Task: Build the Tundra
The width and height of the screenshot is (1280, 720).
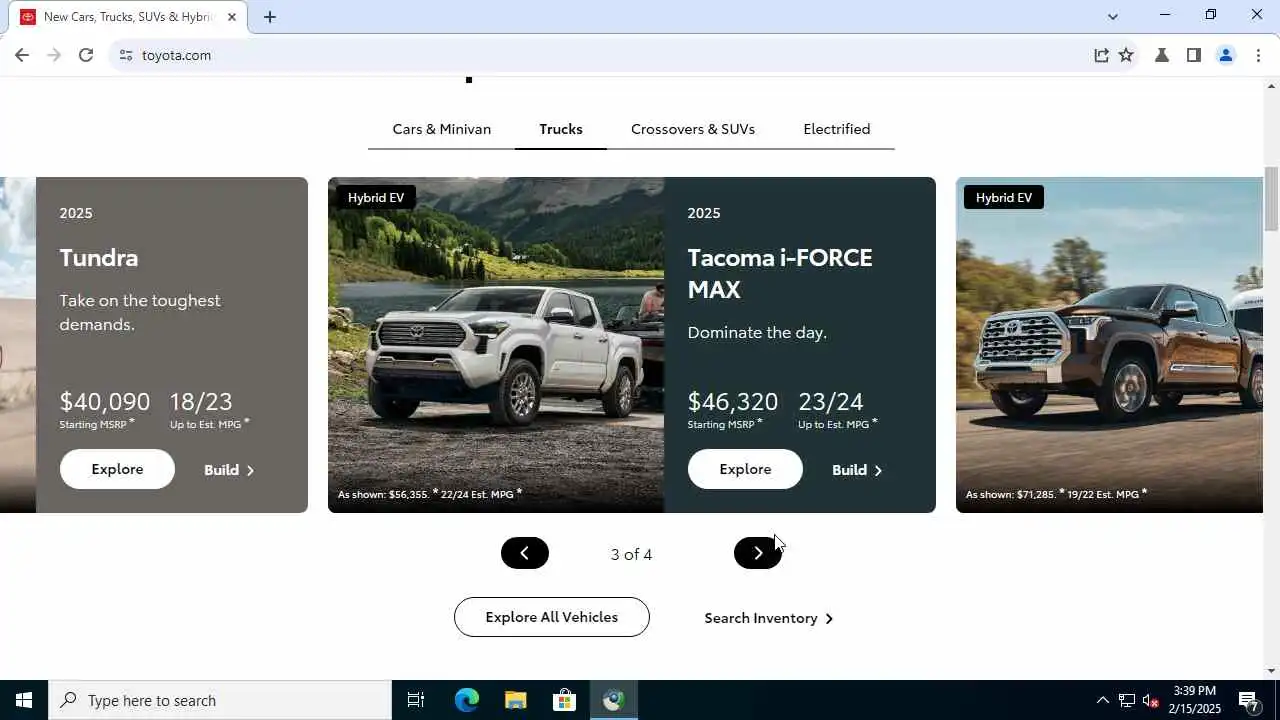Action: coord(229,470)
